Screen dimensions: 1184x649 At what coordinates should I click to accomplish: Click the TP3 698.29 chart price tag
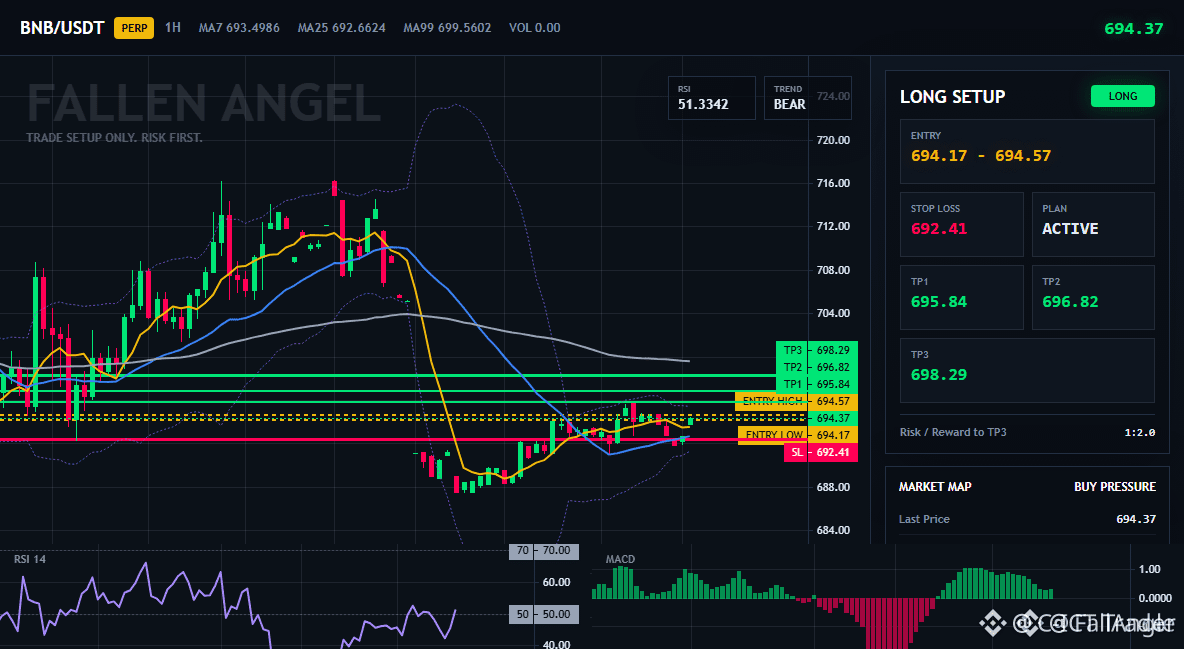(817, 350)
